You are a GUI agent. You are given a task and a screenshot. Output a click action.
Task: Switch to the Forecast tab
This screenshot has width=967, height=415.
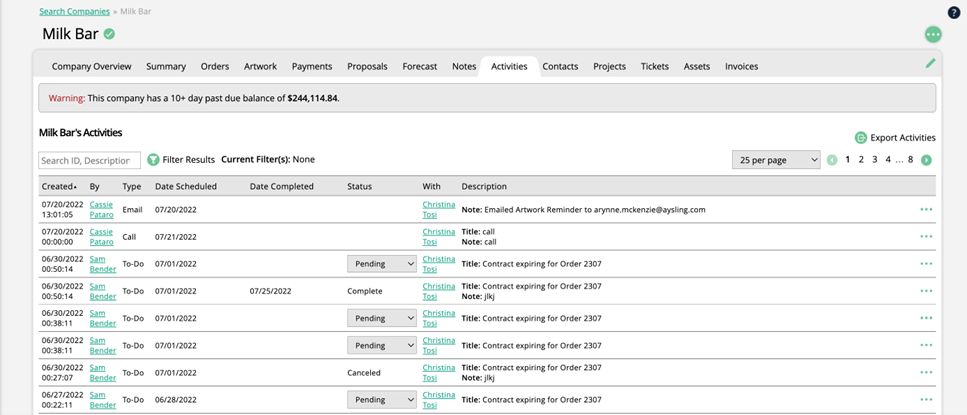(419, 67)
